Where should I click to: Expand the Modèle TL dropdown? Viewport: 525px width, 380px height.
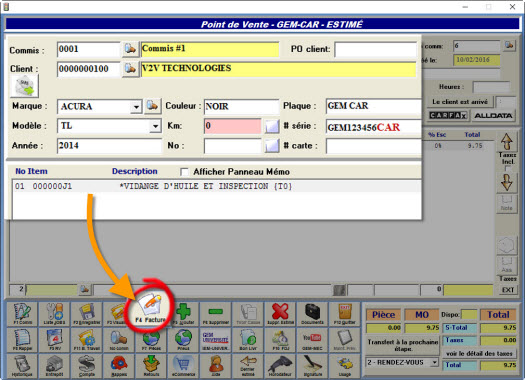click(x=155, y=127)
